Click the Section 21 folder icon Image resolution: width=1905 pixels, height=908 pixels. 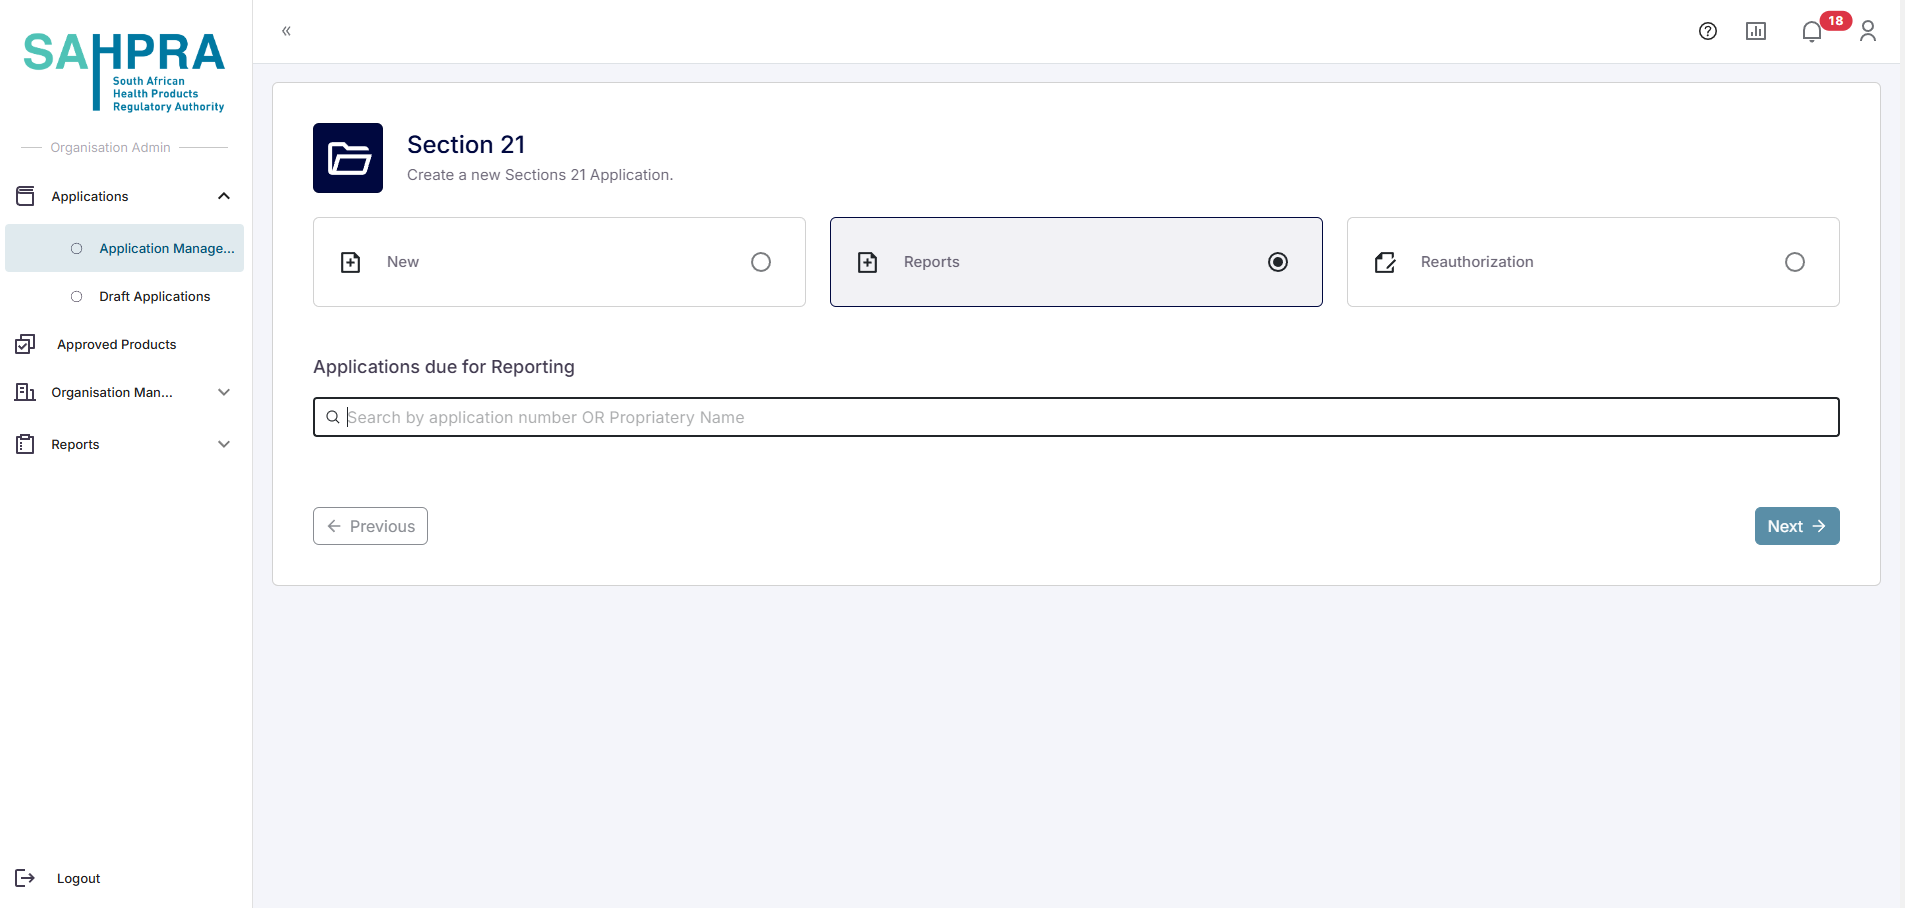point(348,158)
